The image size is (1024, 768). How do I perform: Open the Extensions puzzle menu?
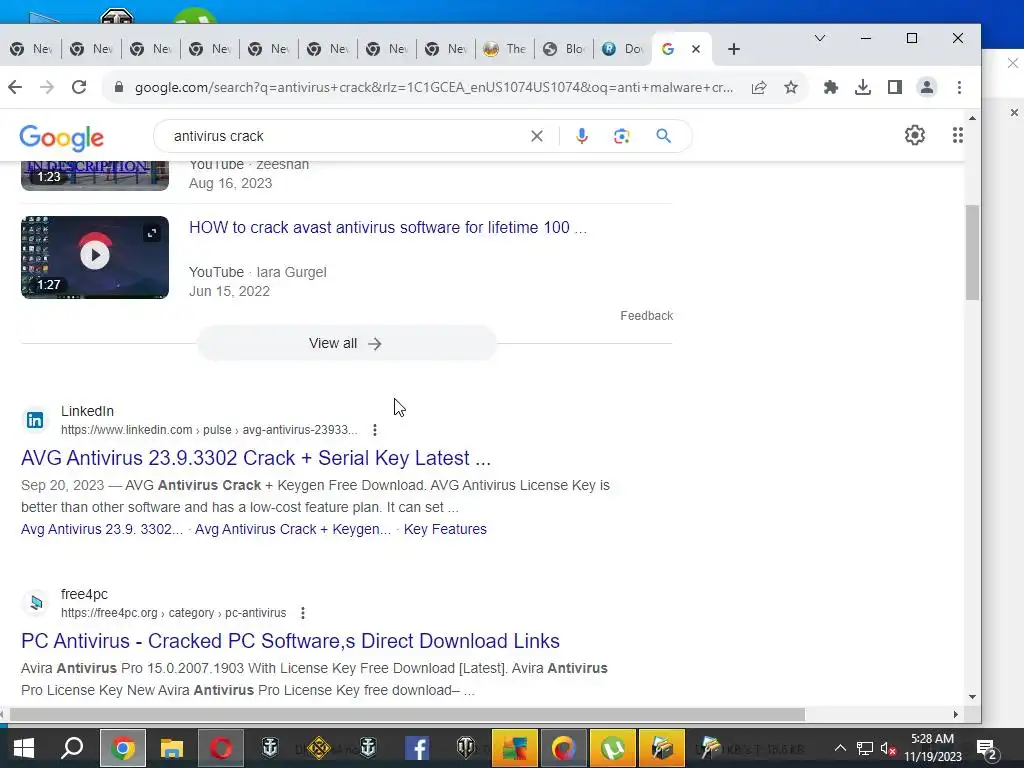pos(831,88)
